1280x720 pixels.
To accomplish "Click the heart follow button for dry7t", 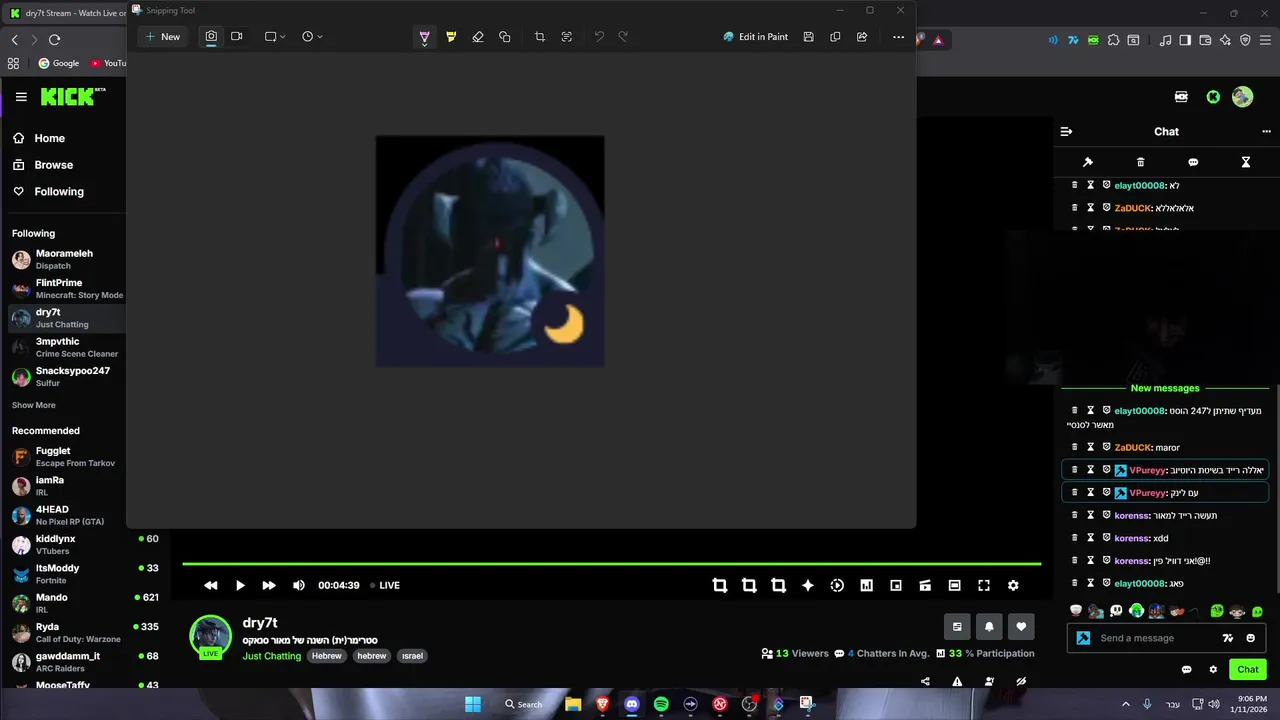I will [x=1021, y=627].
